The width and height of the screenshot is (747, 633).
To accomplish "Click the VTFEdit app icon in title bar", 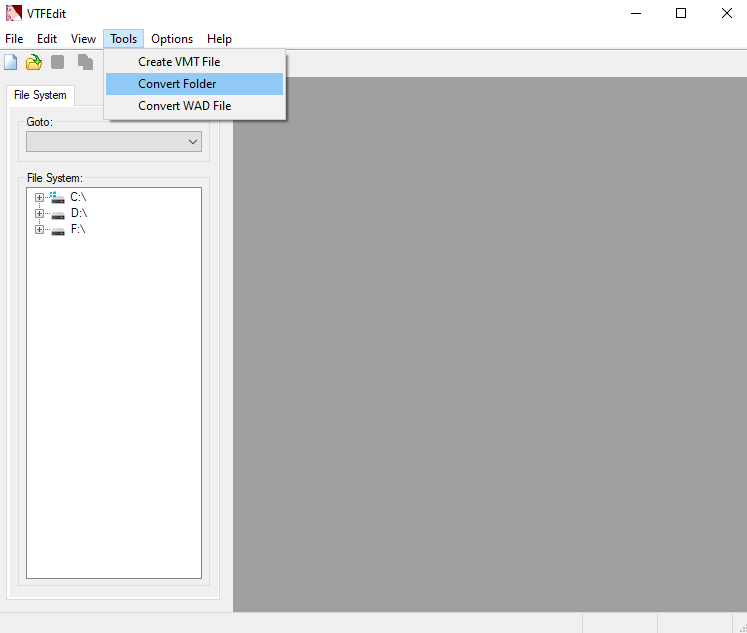I will (x=14, y=13).
